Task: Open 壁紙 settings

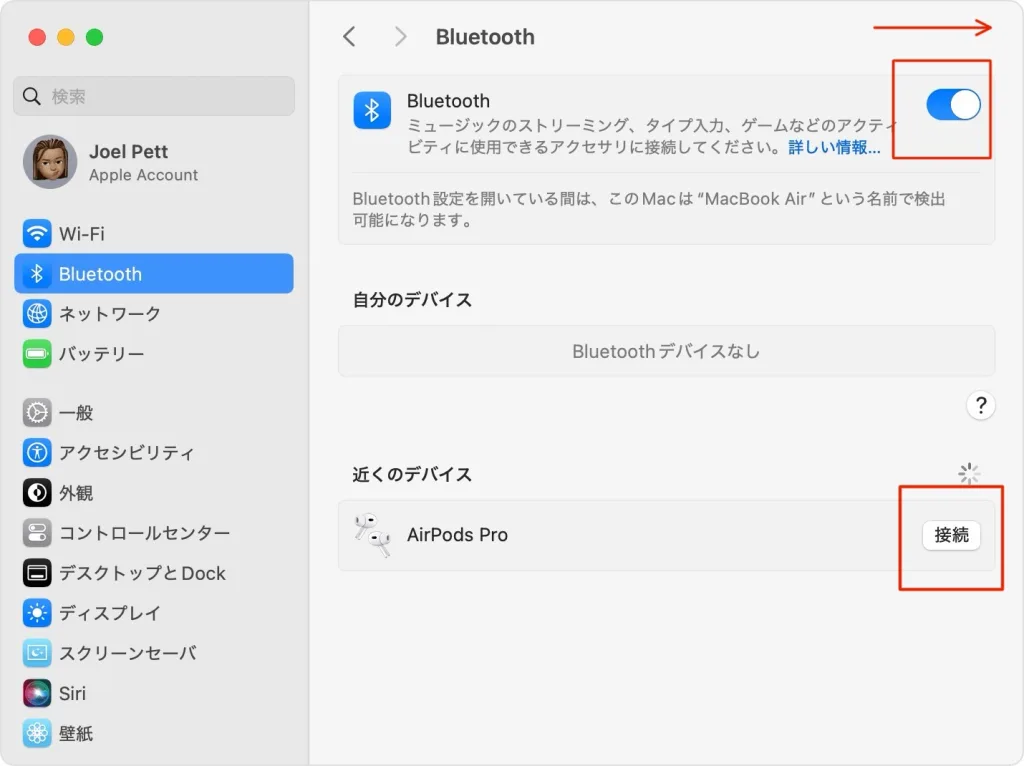Action: coord(154,733)
